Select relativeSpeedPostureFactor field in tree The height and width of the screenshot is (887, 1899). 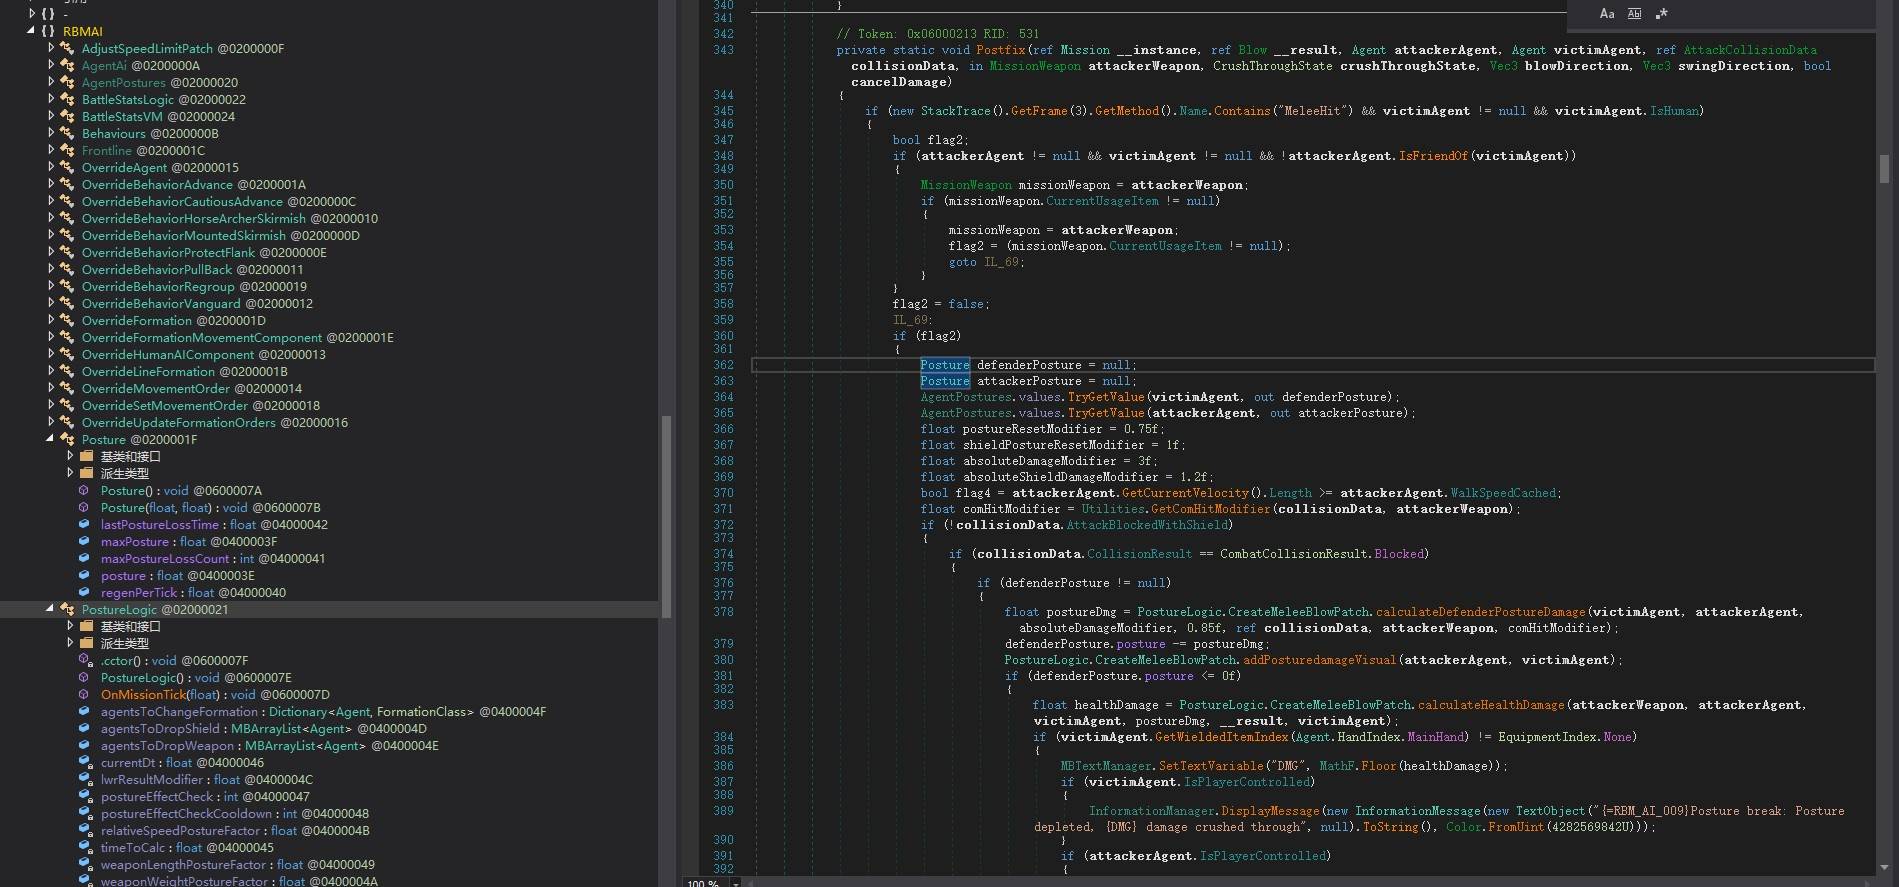pos(235,830)
